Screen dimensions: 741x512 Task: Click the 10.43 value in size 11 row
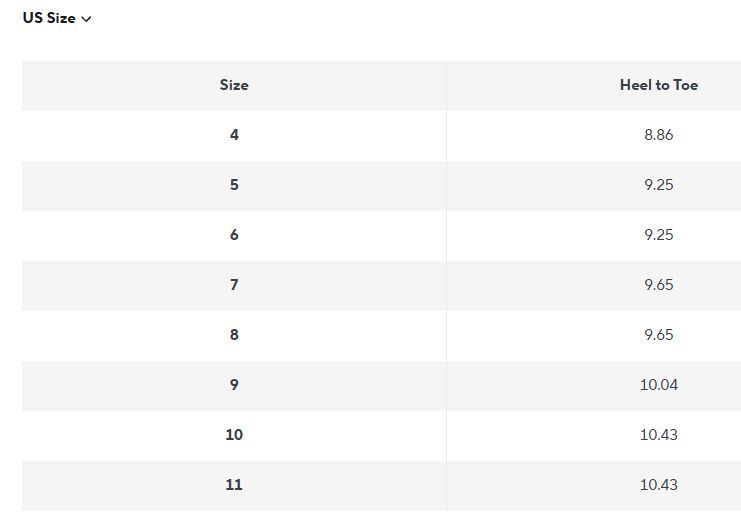[x=658, y=485]
